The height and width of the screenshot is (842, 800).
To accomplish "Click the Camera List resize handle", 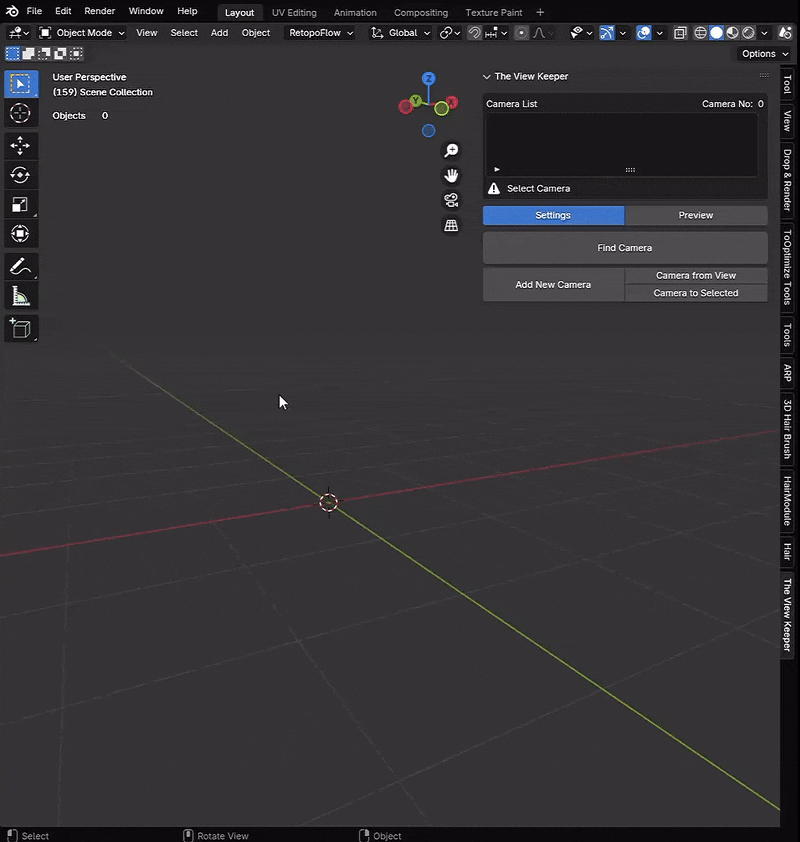I will 630,170.
